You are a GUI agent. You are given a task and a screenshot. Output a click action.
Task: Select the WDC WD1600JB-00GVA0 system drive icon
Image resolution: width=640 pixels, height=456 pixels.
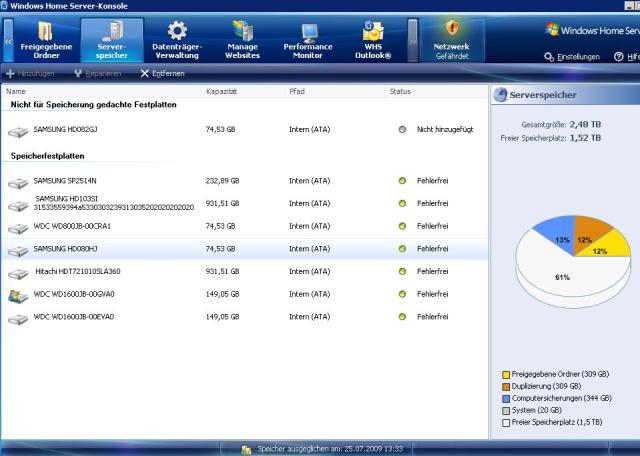[18, 295]
